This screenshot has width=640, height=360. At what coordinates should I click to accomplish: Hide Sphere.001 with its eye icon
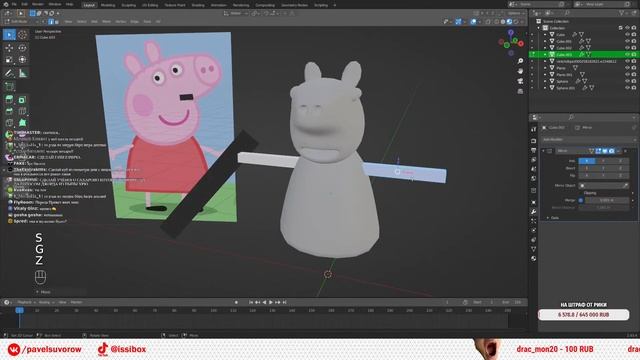click(627, 88)
